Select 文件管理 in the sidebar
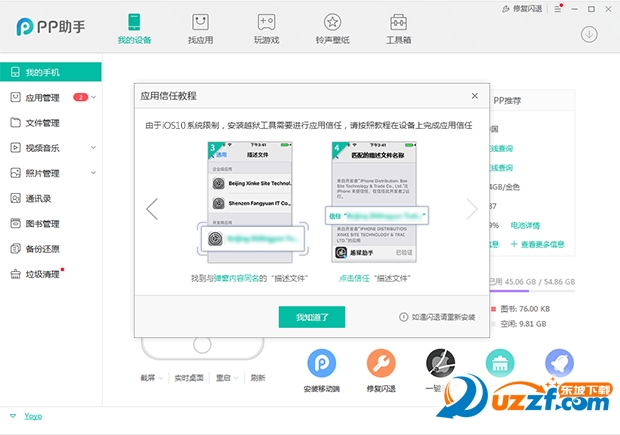Screen dimensions: 620x435 click(43, 123)
